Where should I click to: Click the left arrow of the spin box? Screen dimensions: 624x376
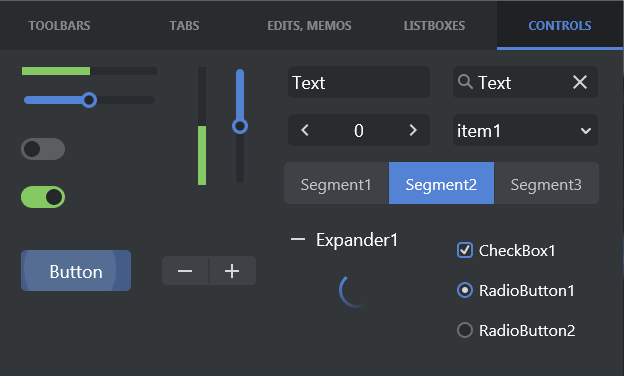305,130
